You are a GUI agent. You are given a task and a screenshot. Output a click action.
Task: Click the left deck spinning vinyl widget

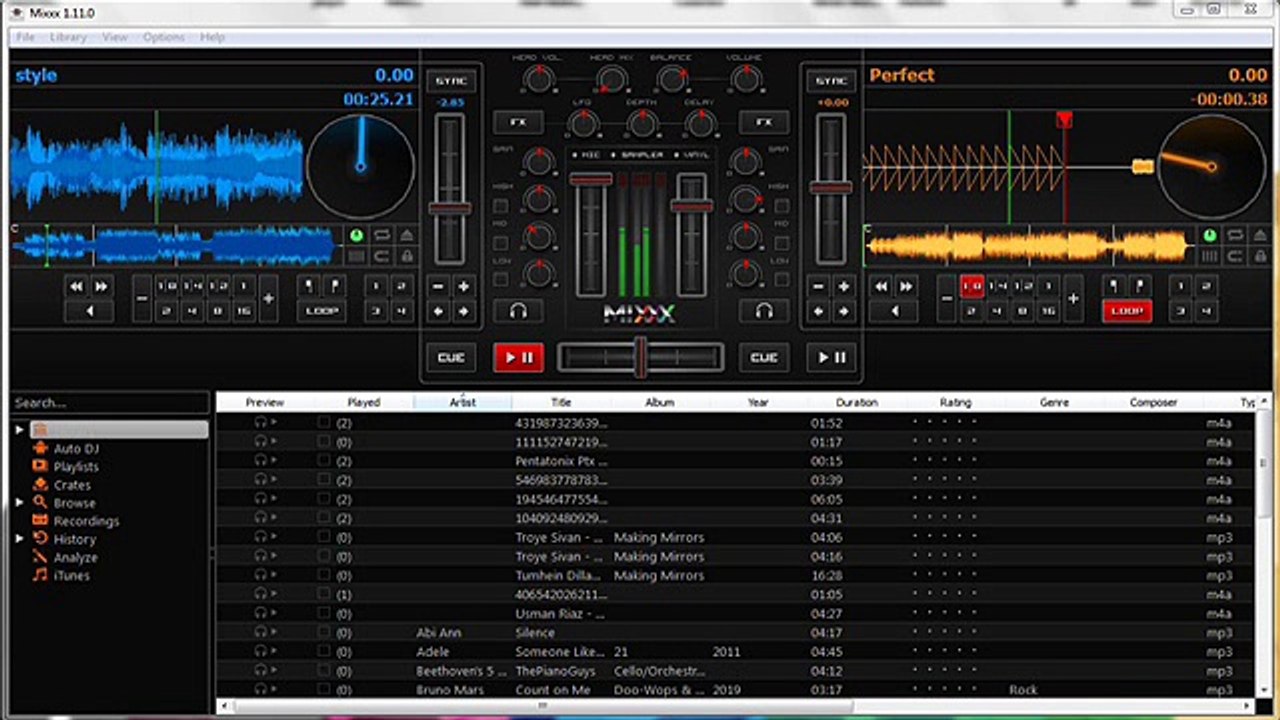[360, 165]
